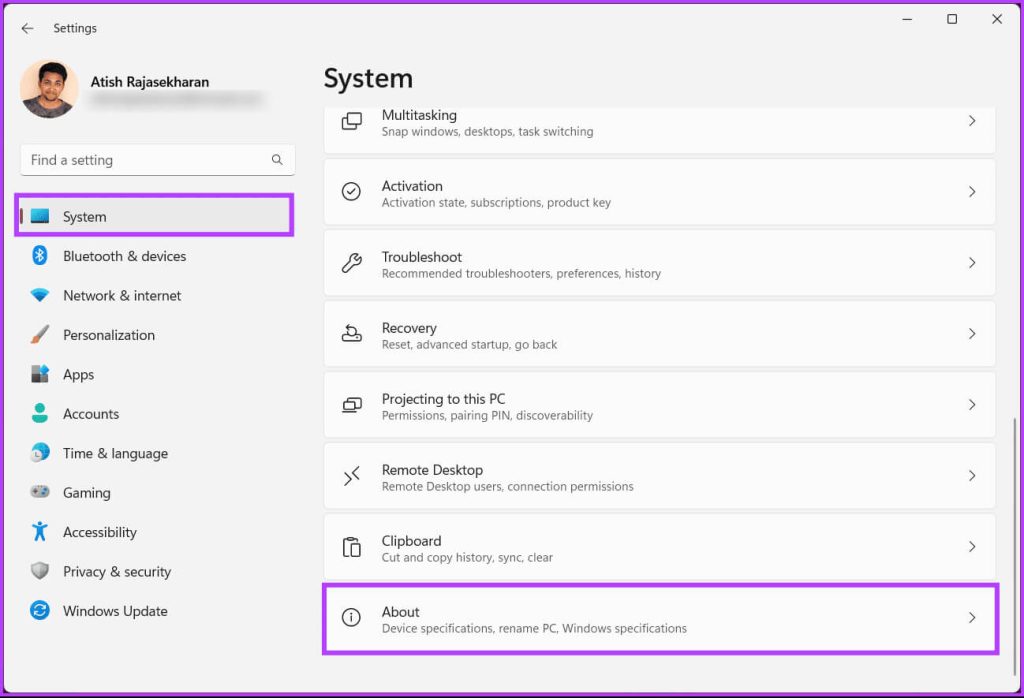Click the Find a setting search box
Viewport: 1024px width, 698px height.
145,160
